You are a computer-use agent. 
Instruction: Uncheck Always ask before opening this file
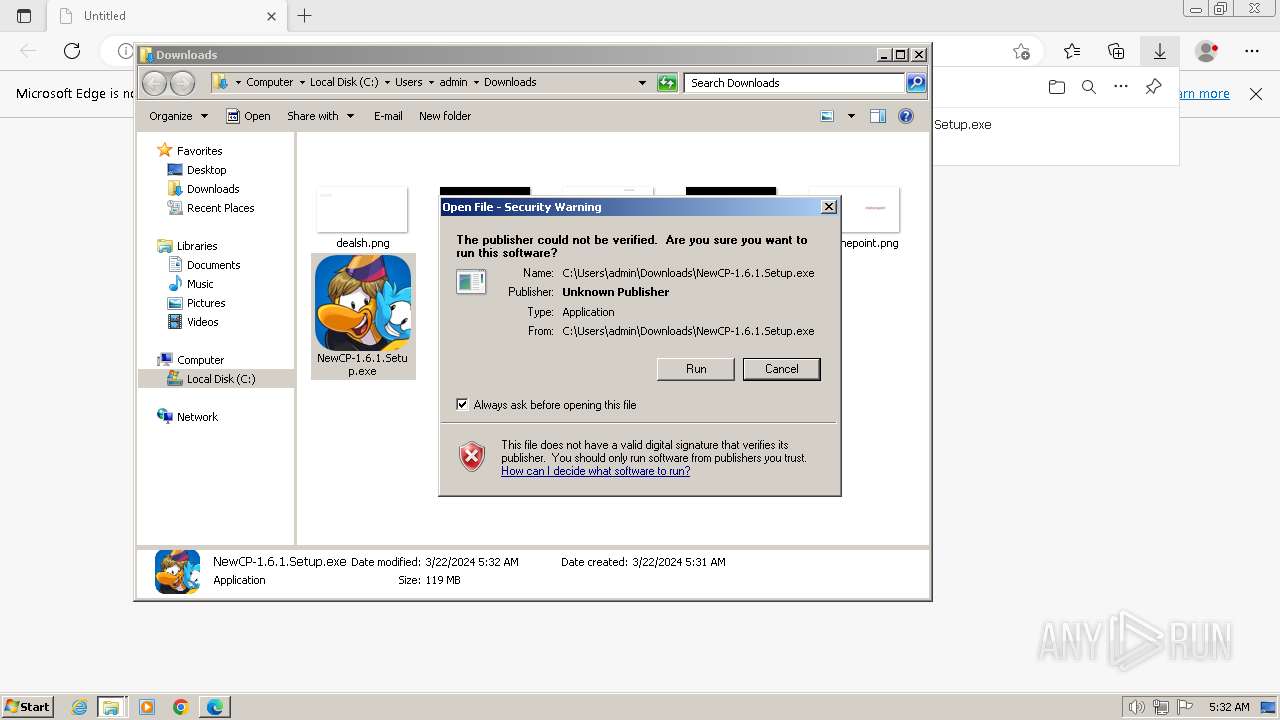coord(462,405)
